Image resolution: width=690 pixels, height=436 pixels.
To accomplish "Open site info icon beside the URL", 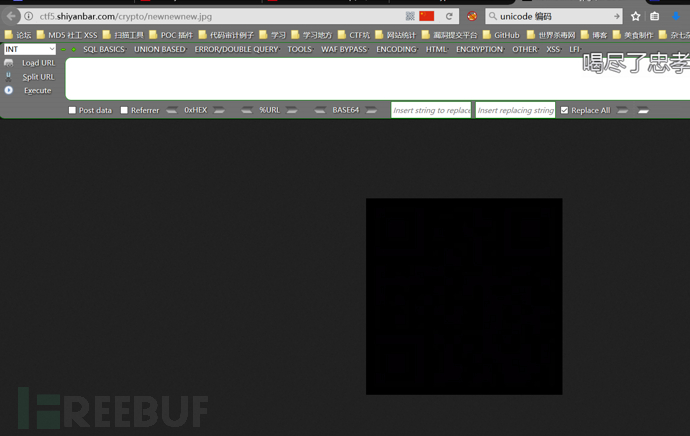I will click(x=29, y=16).
